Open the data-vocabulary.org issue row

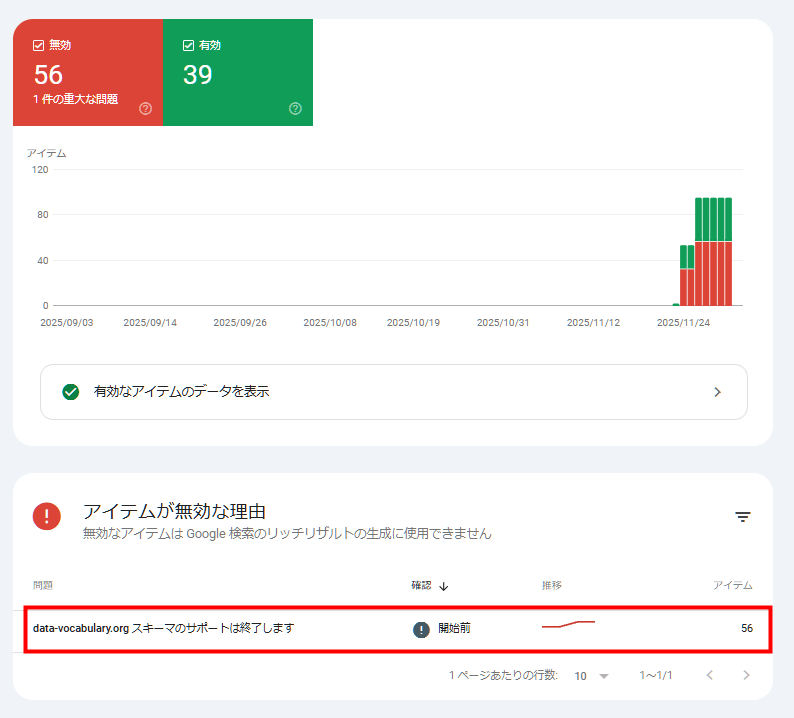click(x=164, y=629)
